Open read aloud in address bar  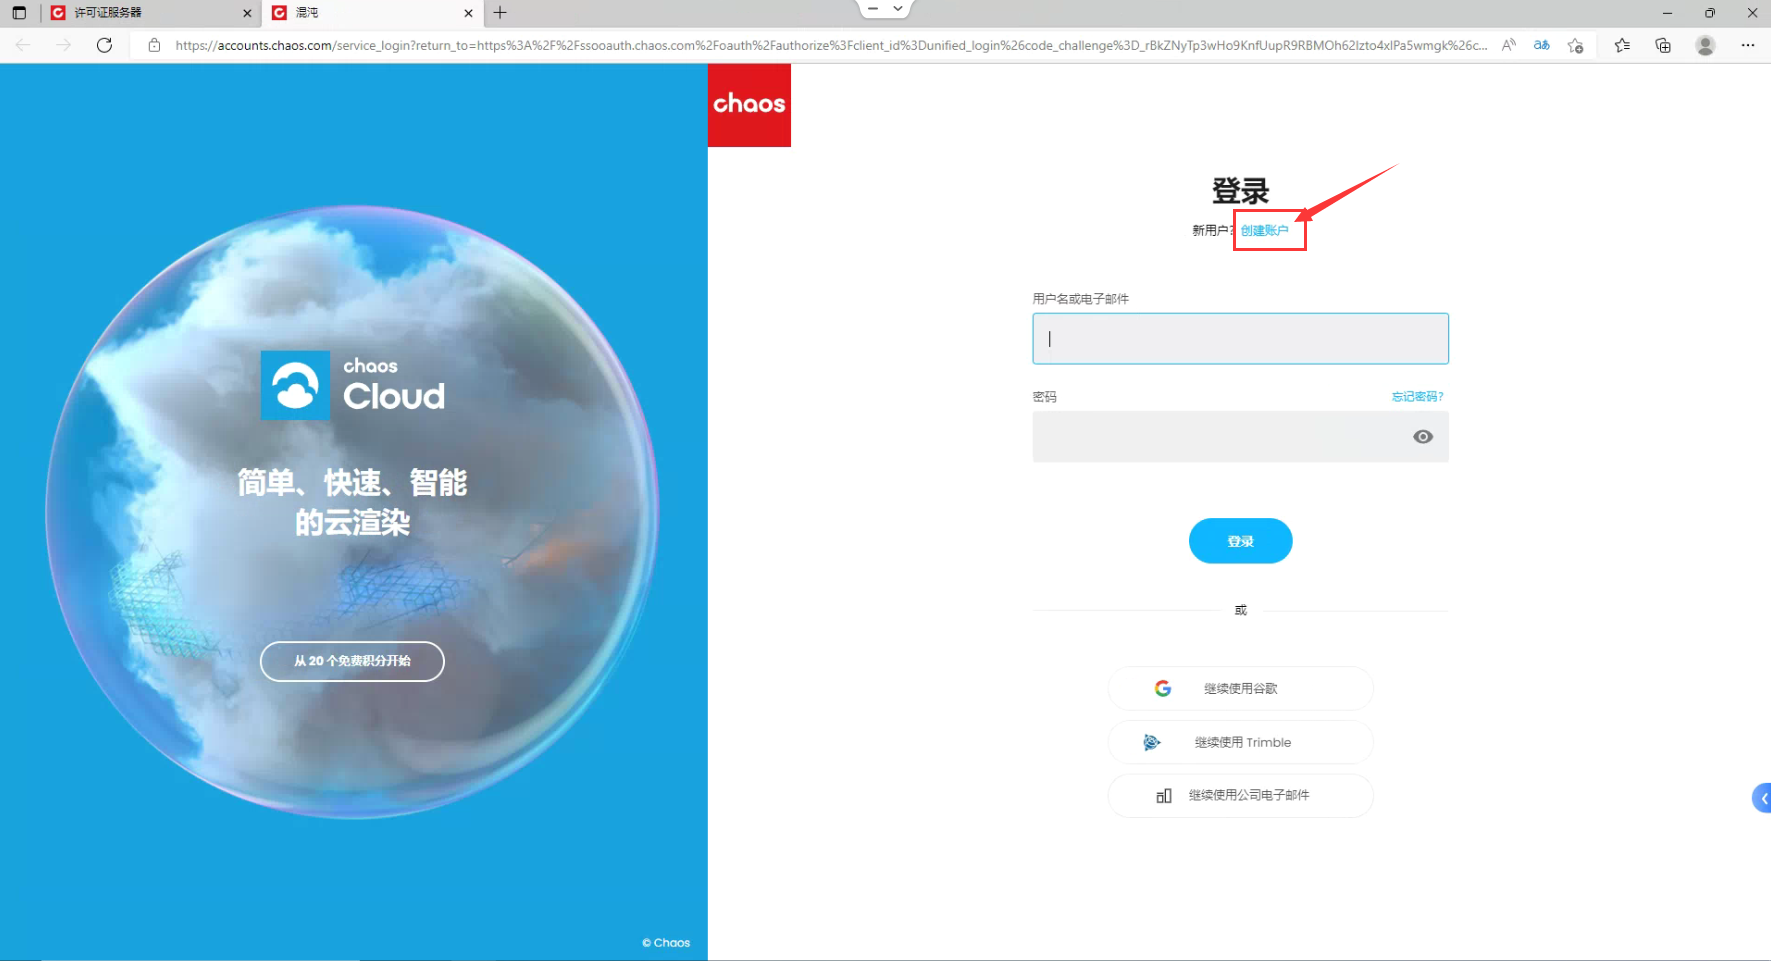[1509, 45]
